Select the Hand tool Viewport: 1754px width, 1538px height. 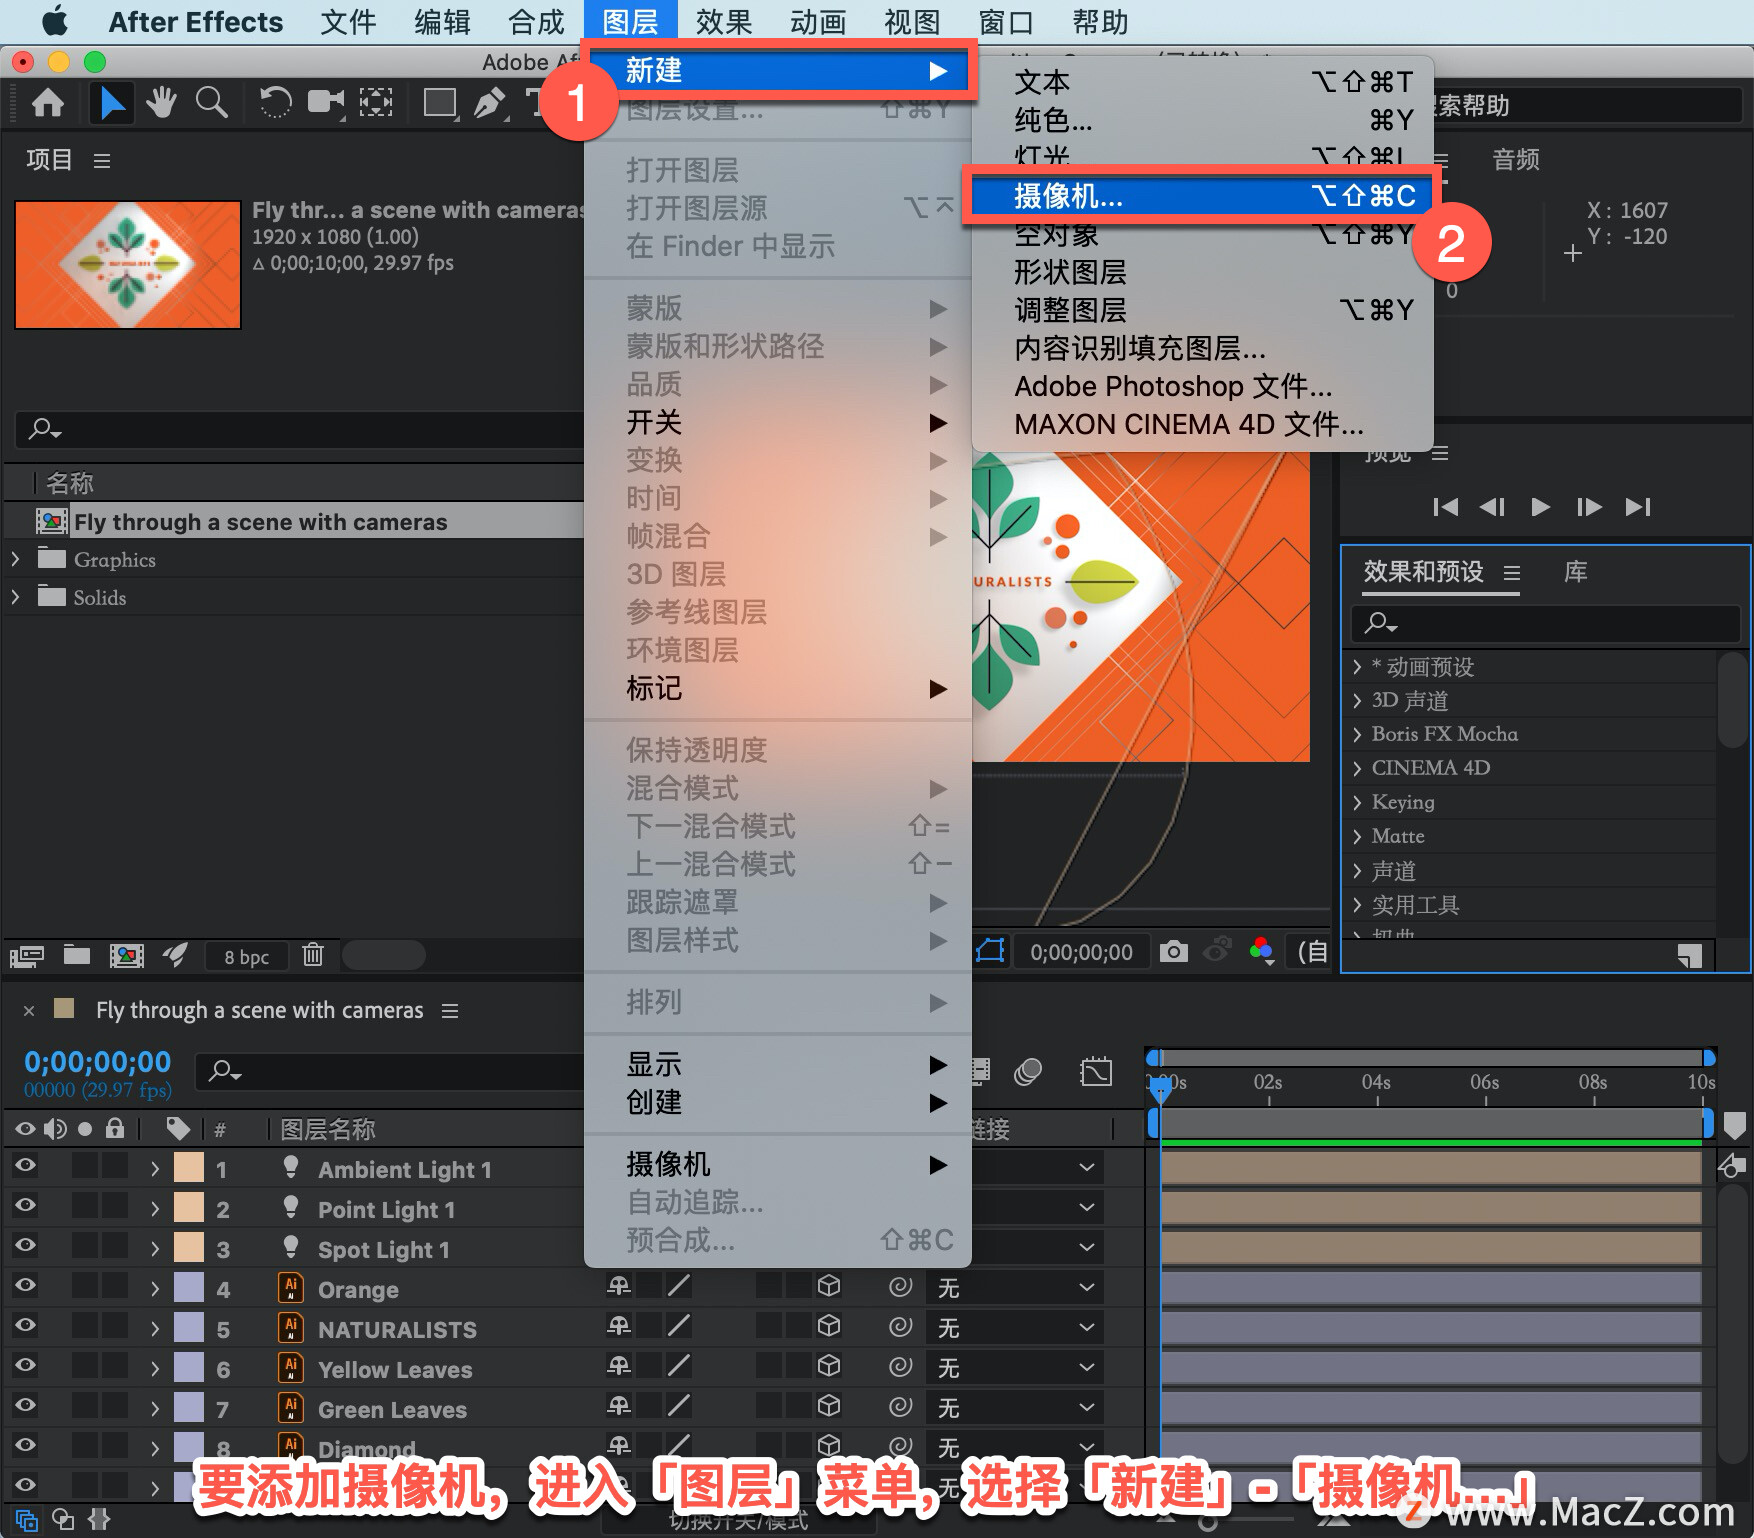point(161,103)
